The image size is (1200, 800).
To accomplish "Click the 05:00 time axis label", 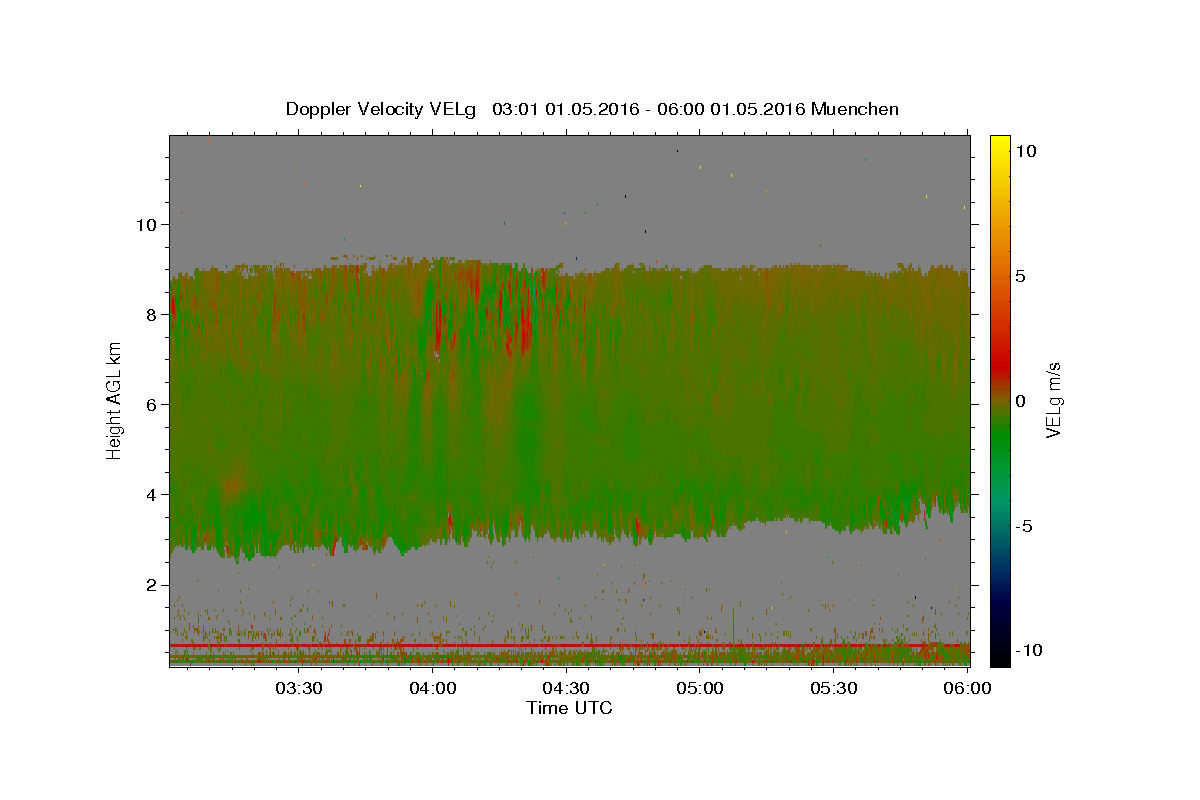I will tap(700, 688).
